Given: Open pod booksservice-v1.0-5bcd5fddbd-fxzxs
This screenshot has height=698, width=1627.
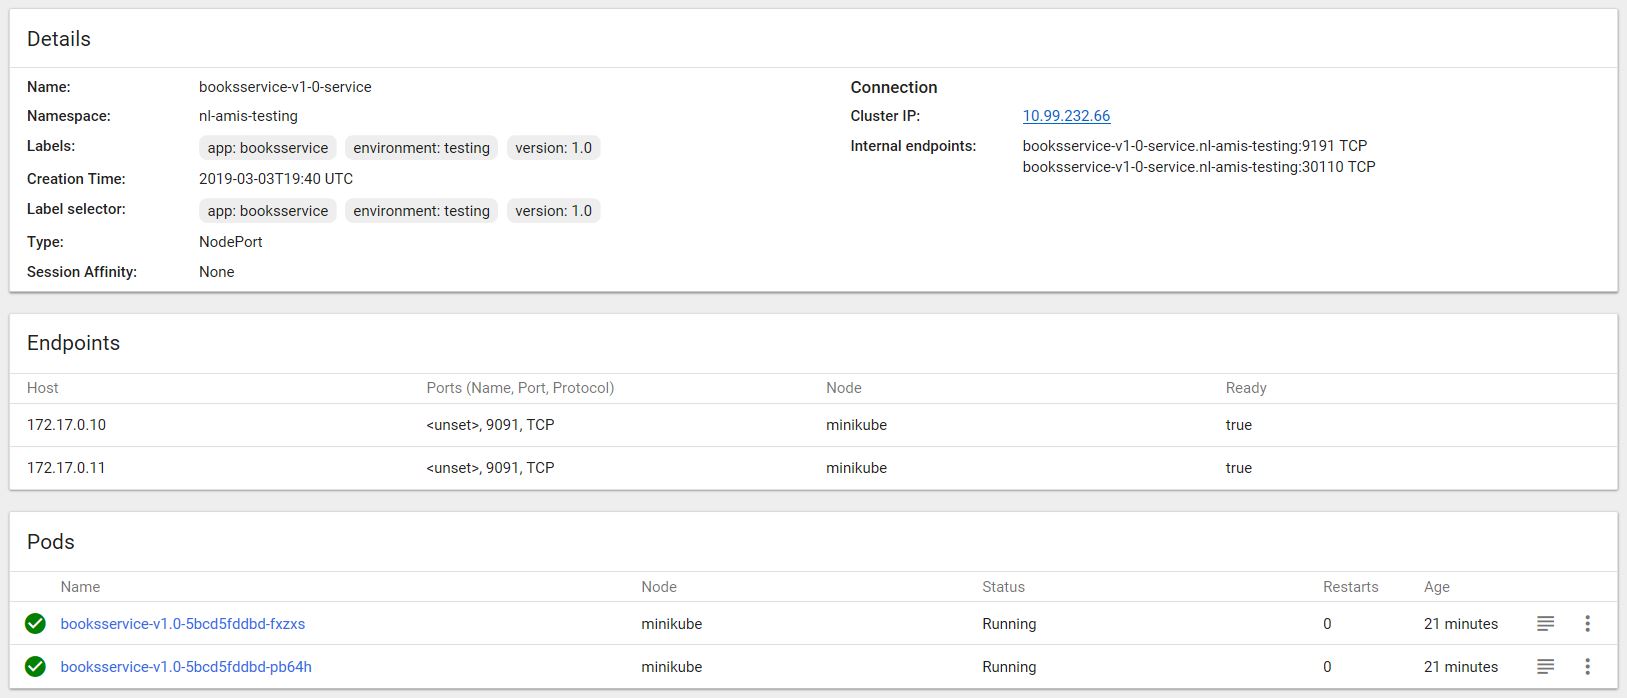Looking at the screenshot, I should point(183,624).
